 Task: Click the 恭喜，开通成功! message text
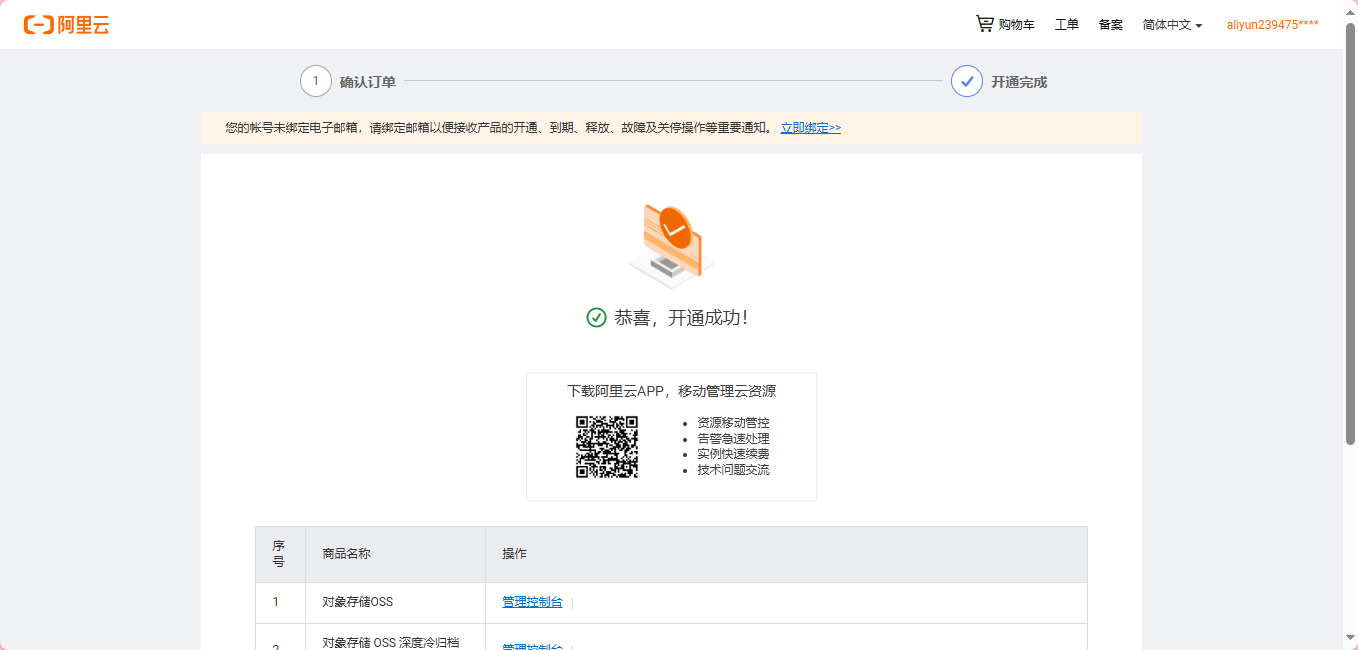(x=681, y=317)
